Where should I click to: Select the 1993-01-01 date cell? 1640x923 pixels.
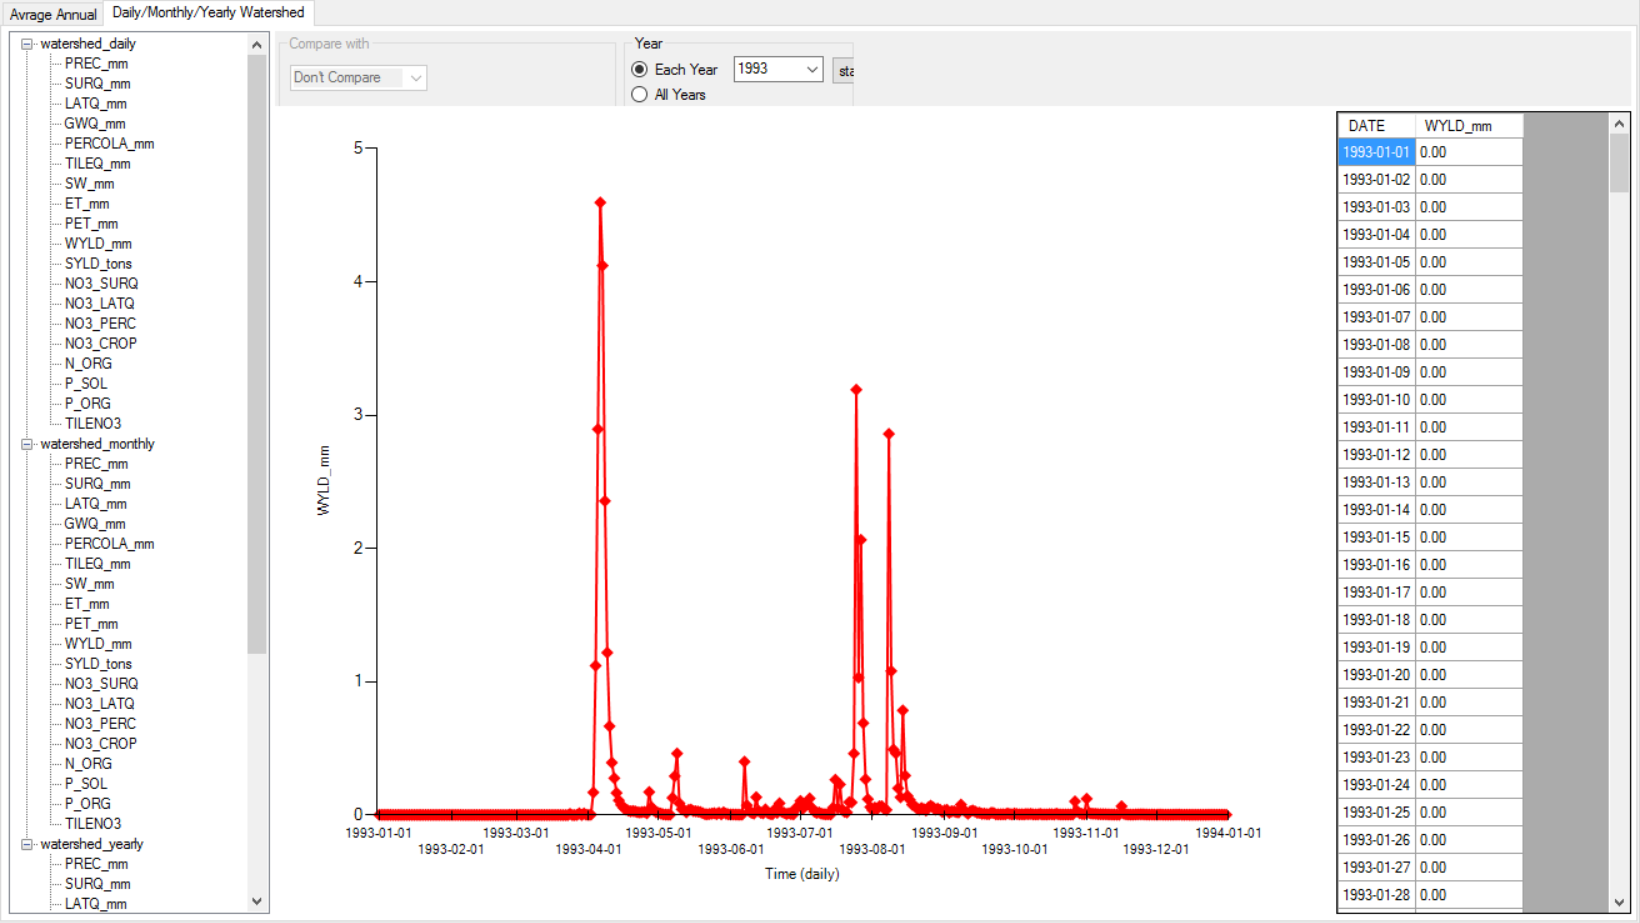point(1376,152)
